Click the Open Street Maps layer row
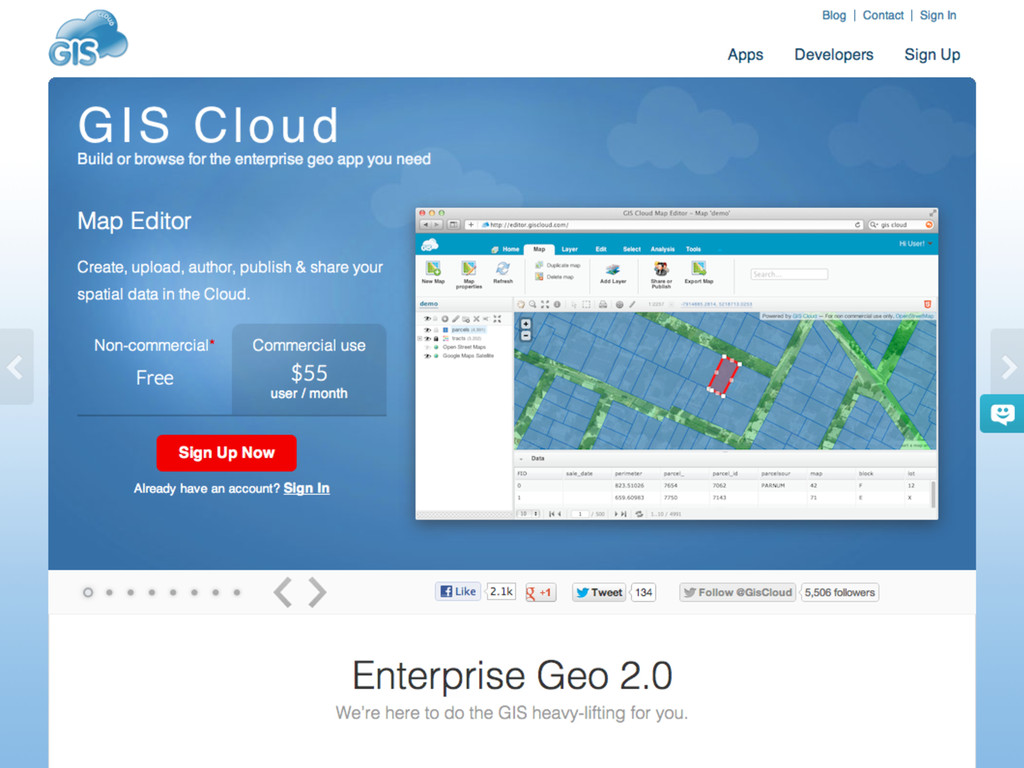This screenshot has width=1024, height=768. (464, 347)
